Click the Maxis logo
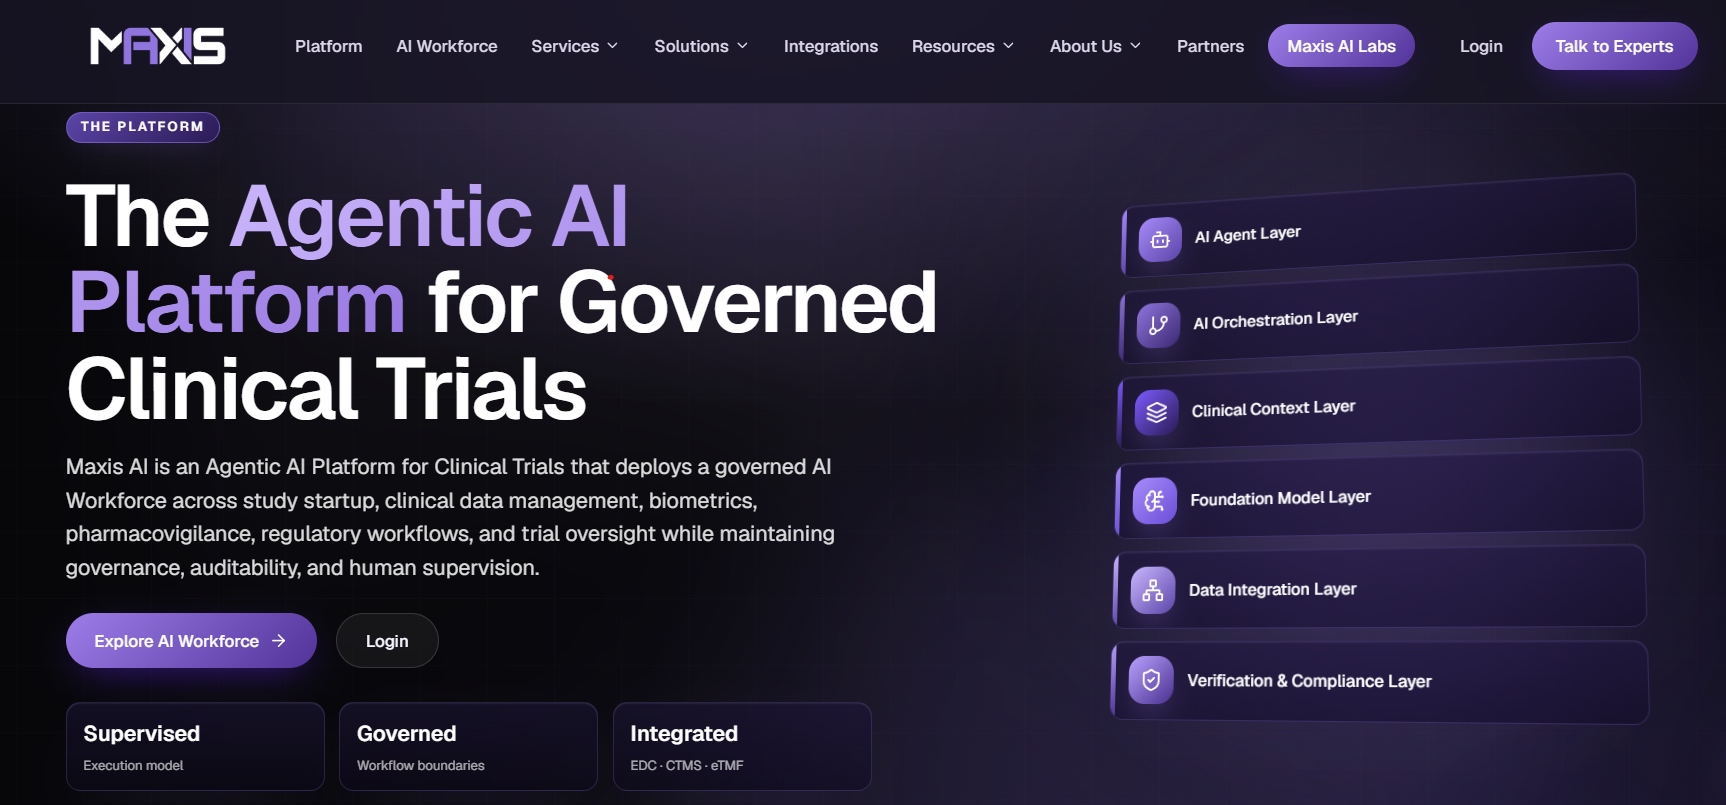The width and height of the screenshot is (1726, 805). click(x=158, y=46)
